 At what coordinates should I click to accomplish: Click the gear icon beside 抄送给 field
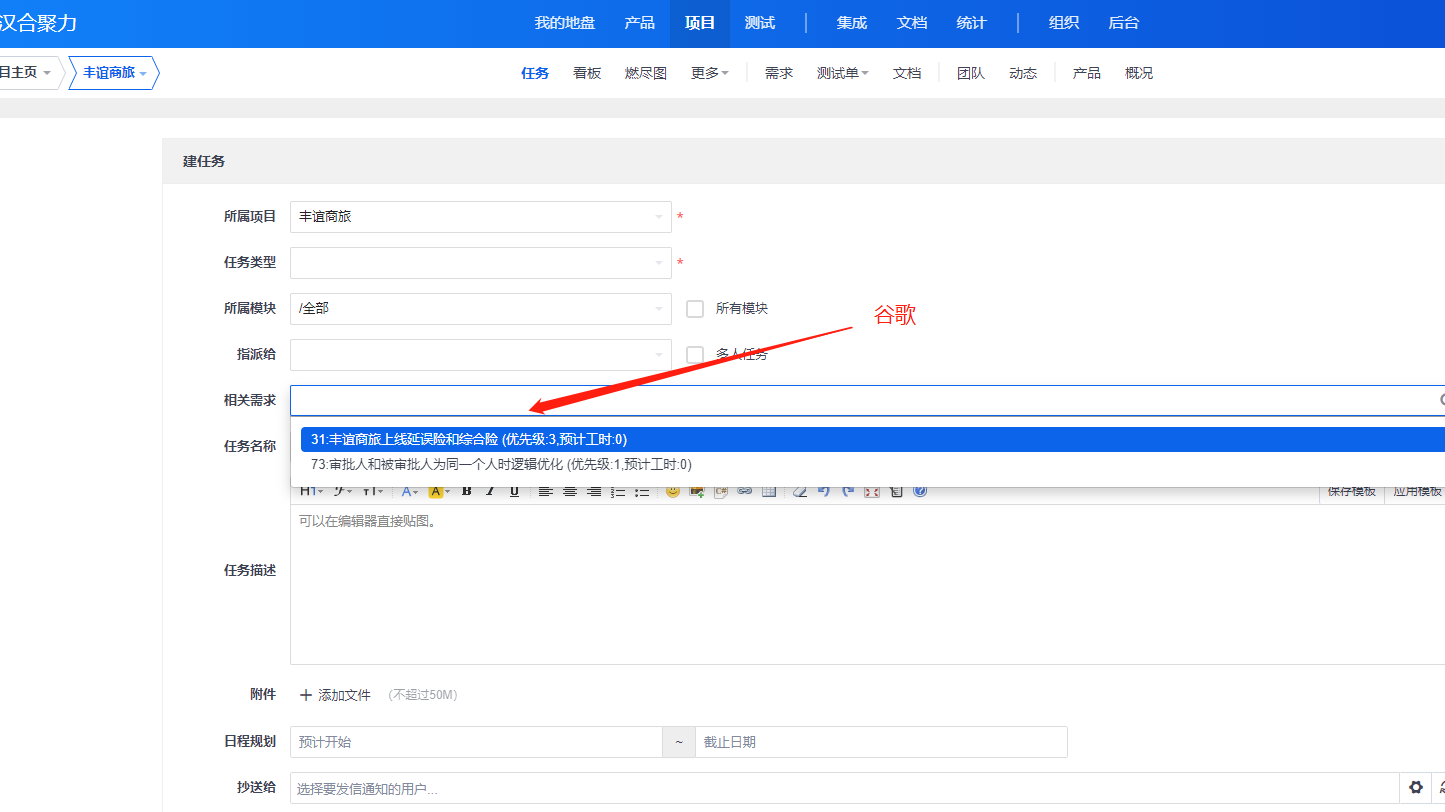click(x=1416, y=787)
